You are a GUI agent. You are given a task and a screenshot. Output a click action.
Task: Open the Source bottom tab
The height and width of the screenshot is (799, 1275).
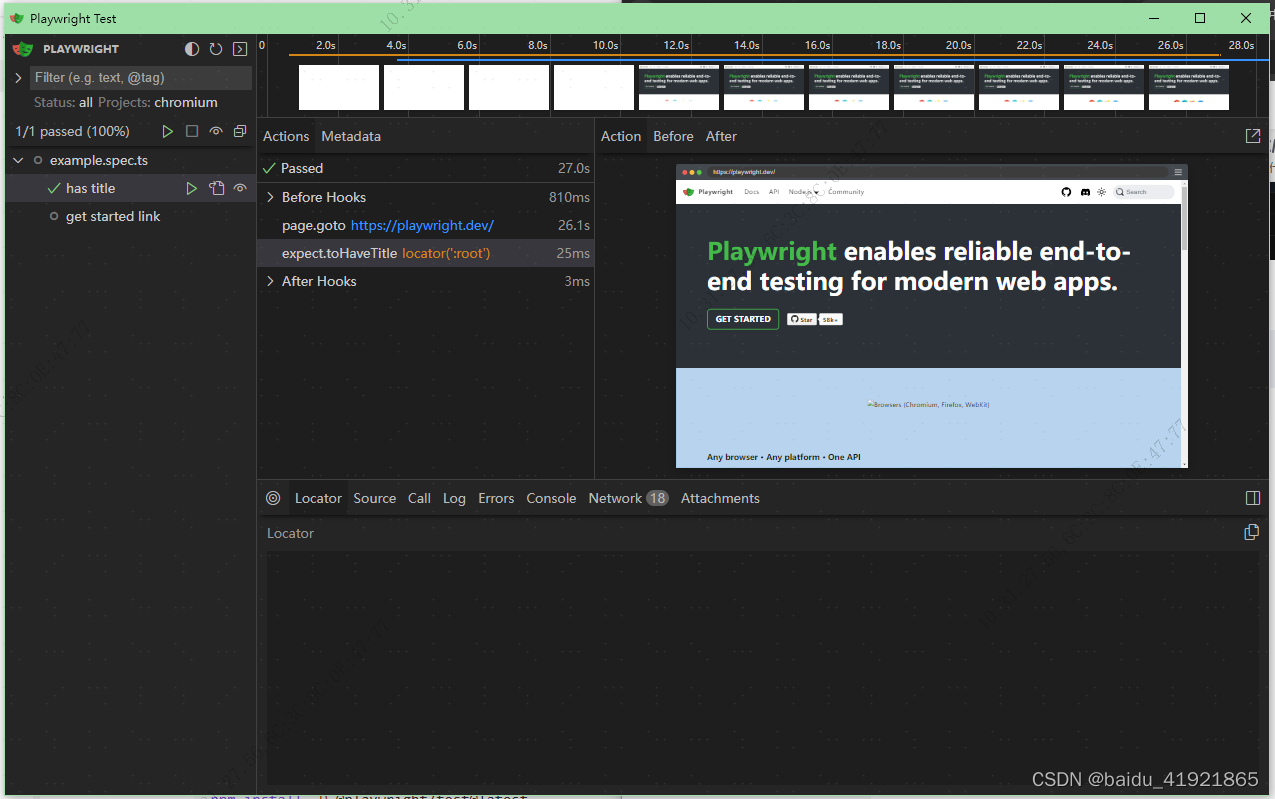375,498
